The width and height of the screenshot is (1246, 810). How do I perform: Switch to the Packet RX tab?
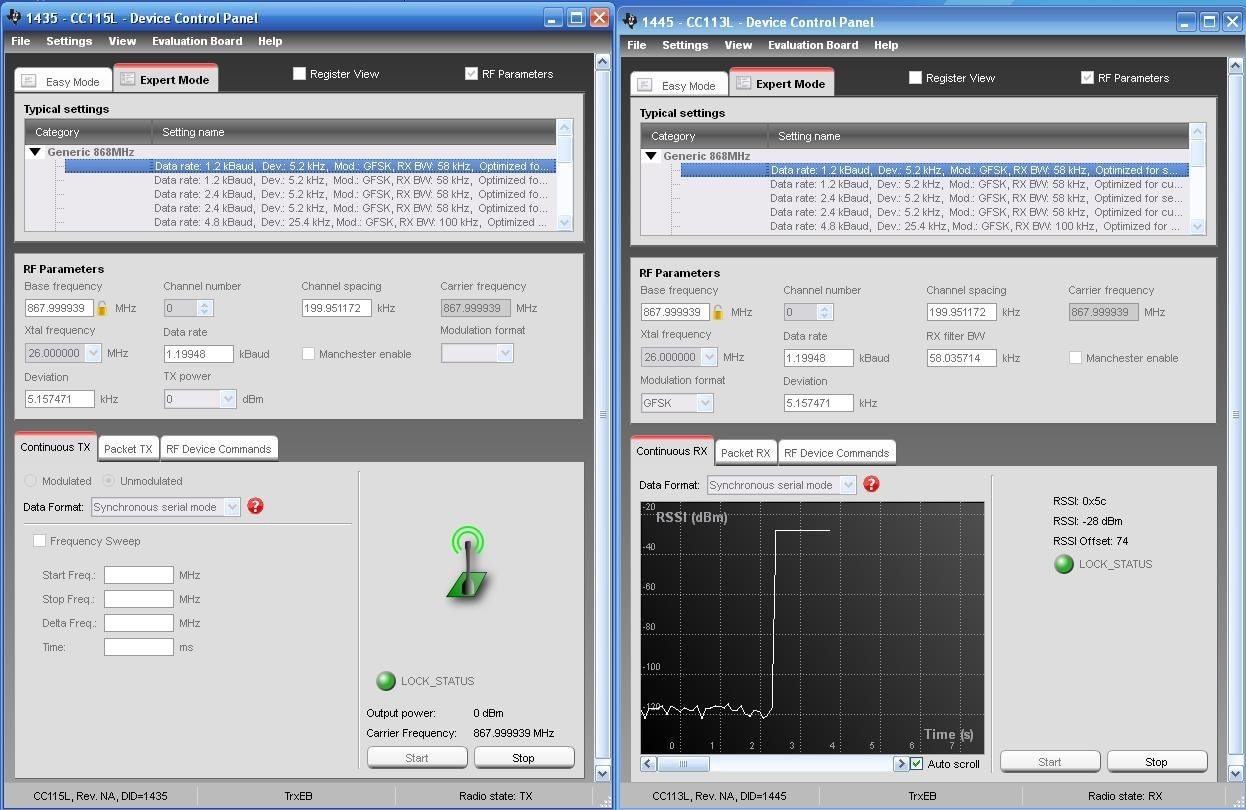745,453
